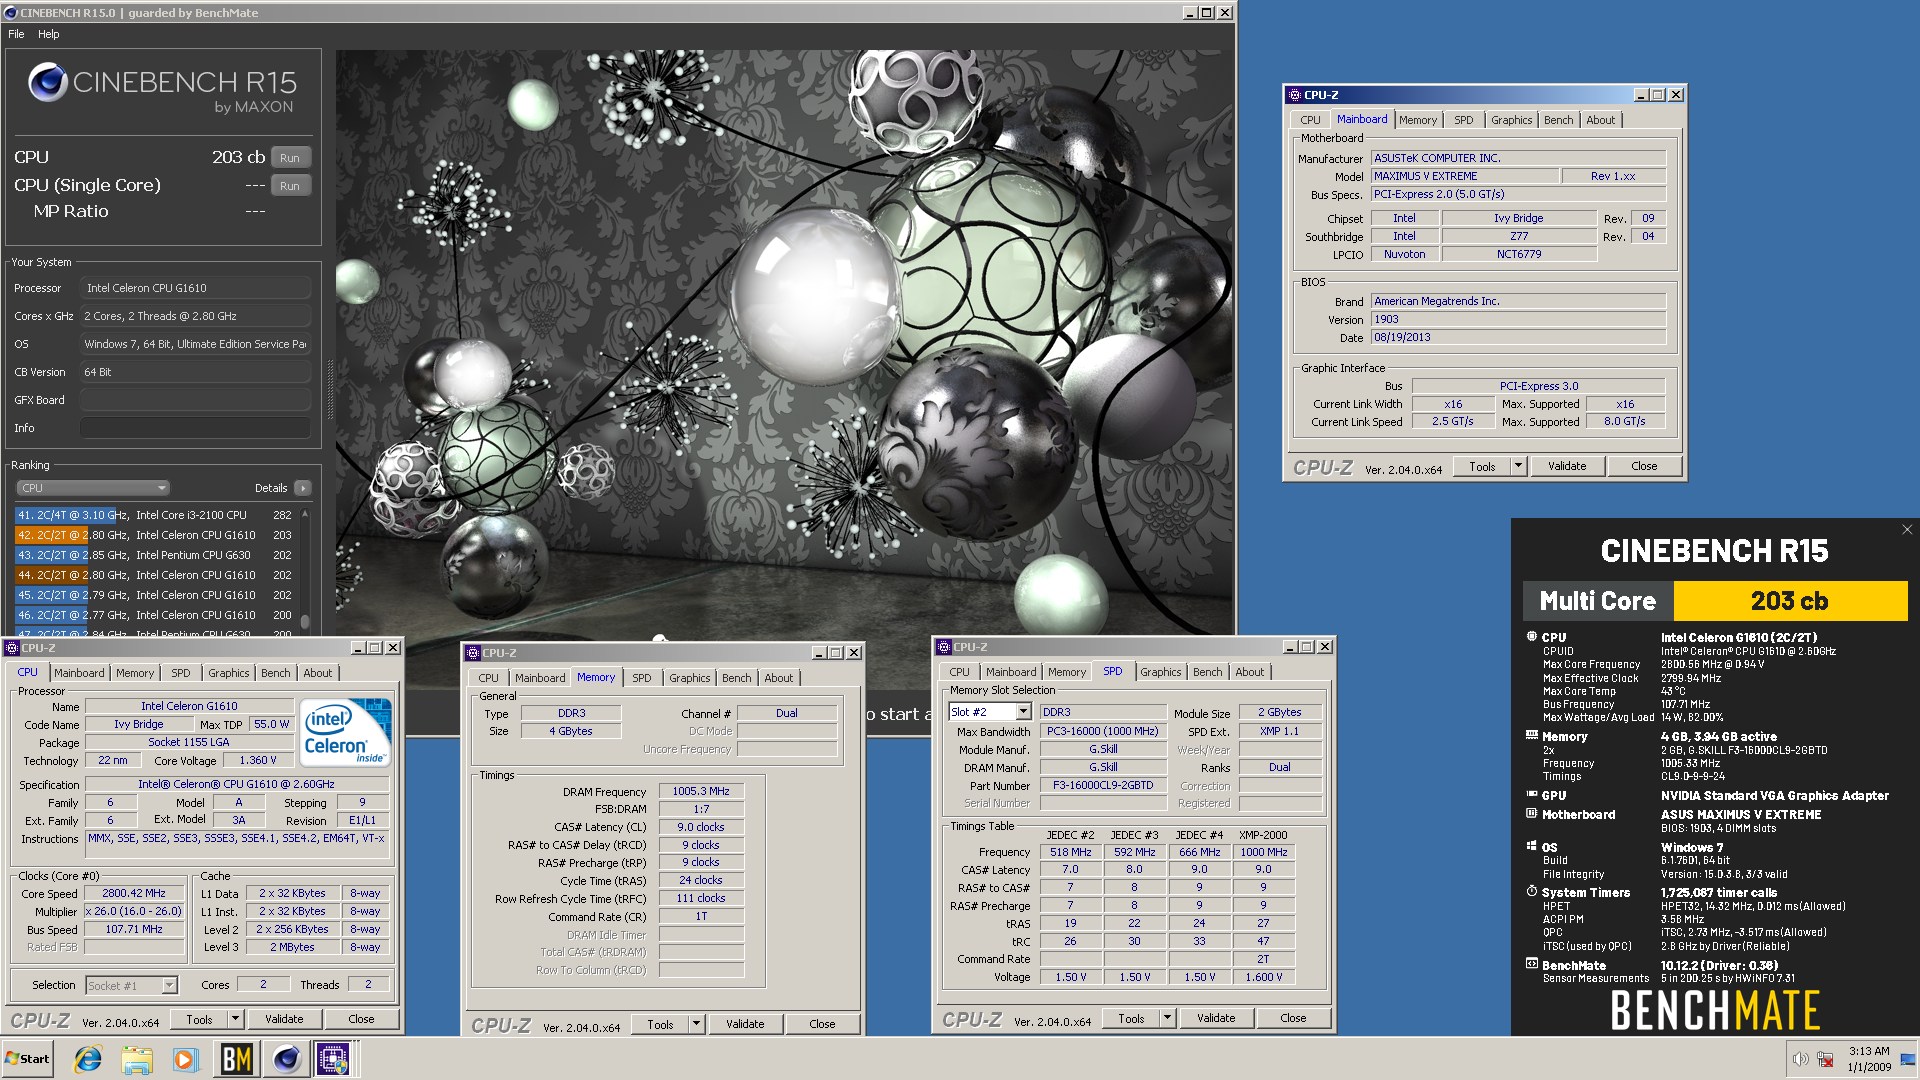Open the Cinebench File menu
This screenshot has width=1920, height=1080.
click(16, 34)
